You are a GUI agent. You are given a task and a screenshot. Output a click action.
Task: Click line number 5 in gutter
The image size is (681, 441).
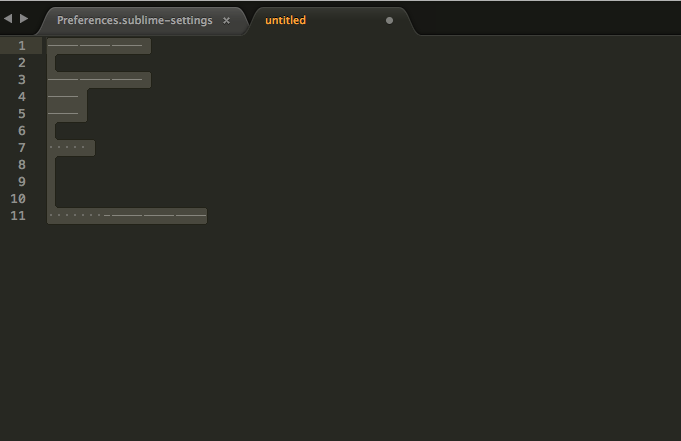(22, 114)
